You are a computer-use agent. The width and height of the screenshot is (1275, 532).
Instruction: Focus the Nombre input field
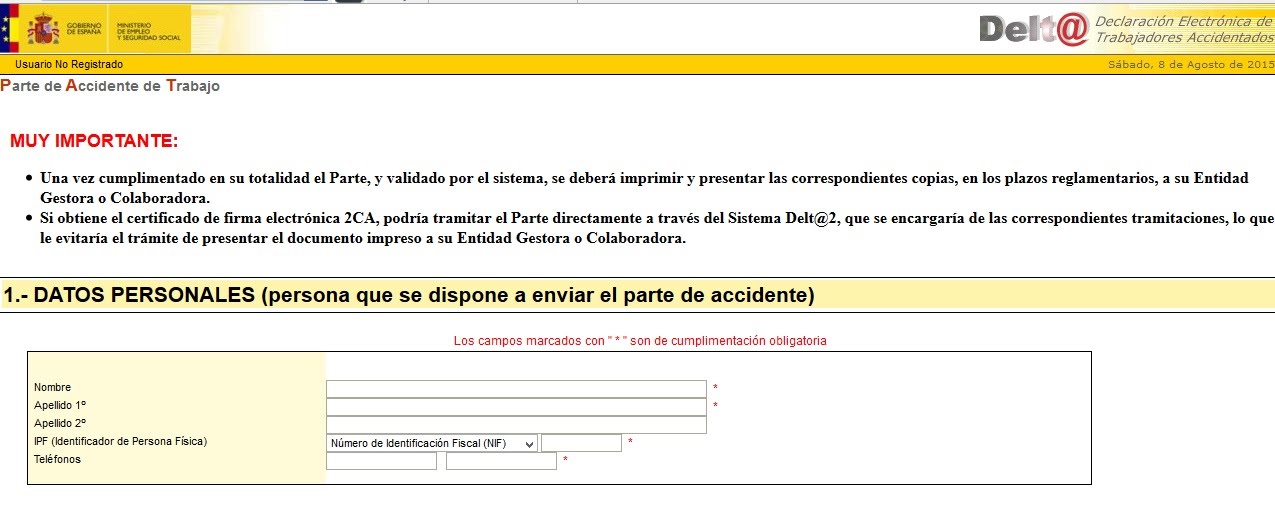point(516,389)
